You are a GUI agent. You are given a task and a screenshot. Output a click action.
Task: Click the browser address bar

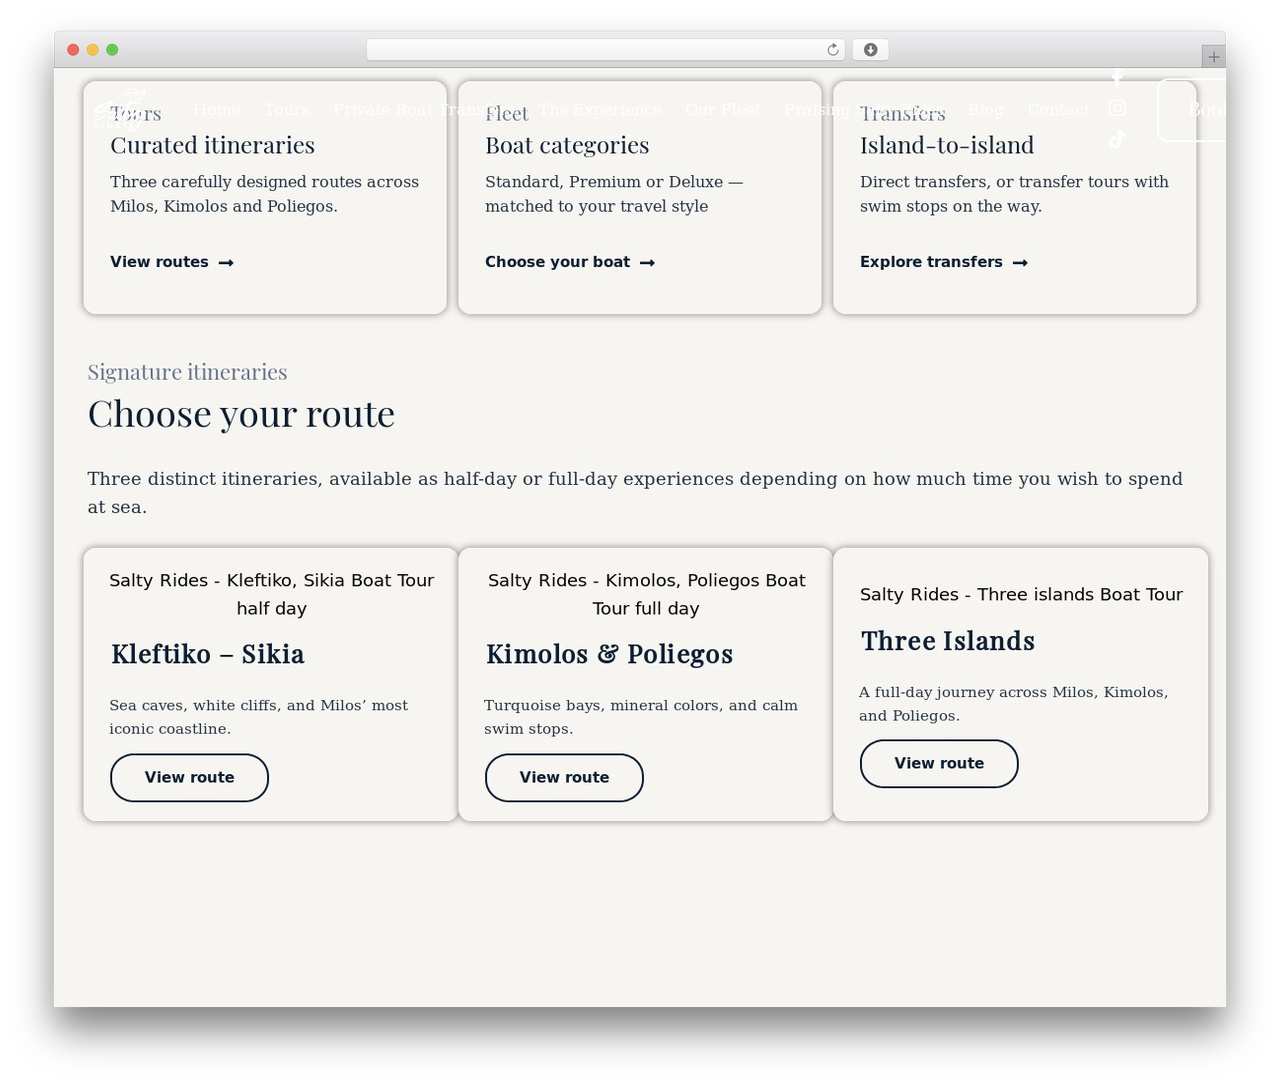coord(605,50)
